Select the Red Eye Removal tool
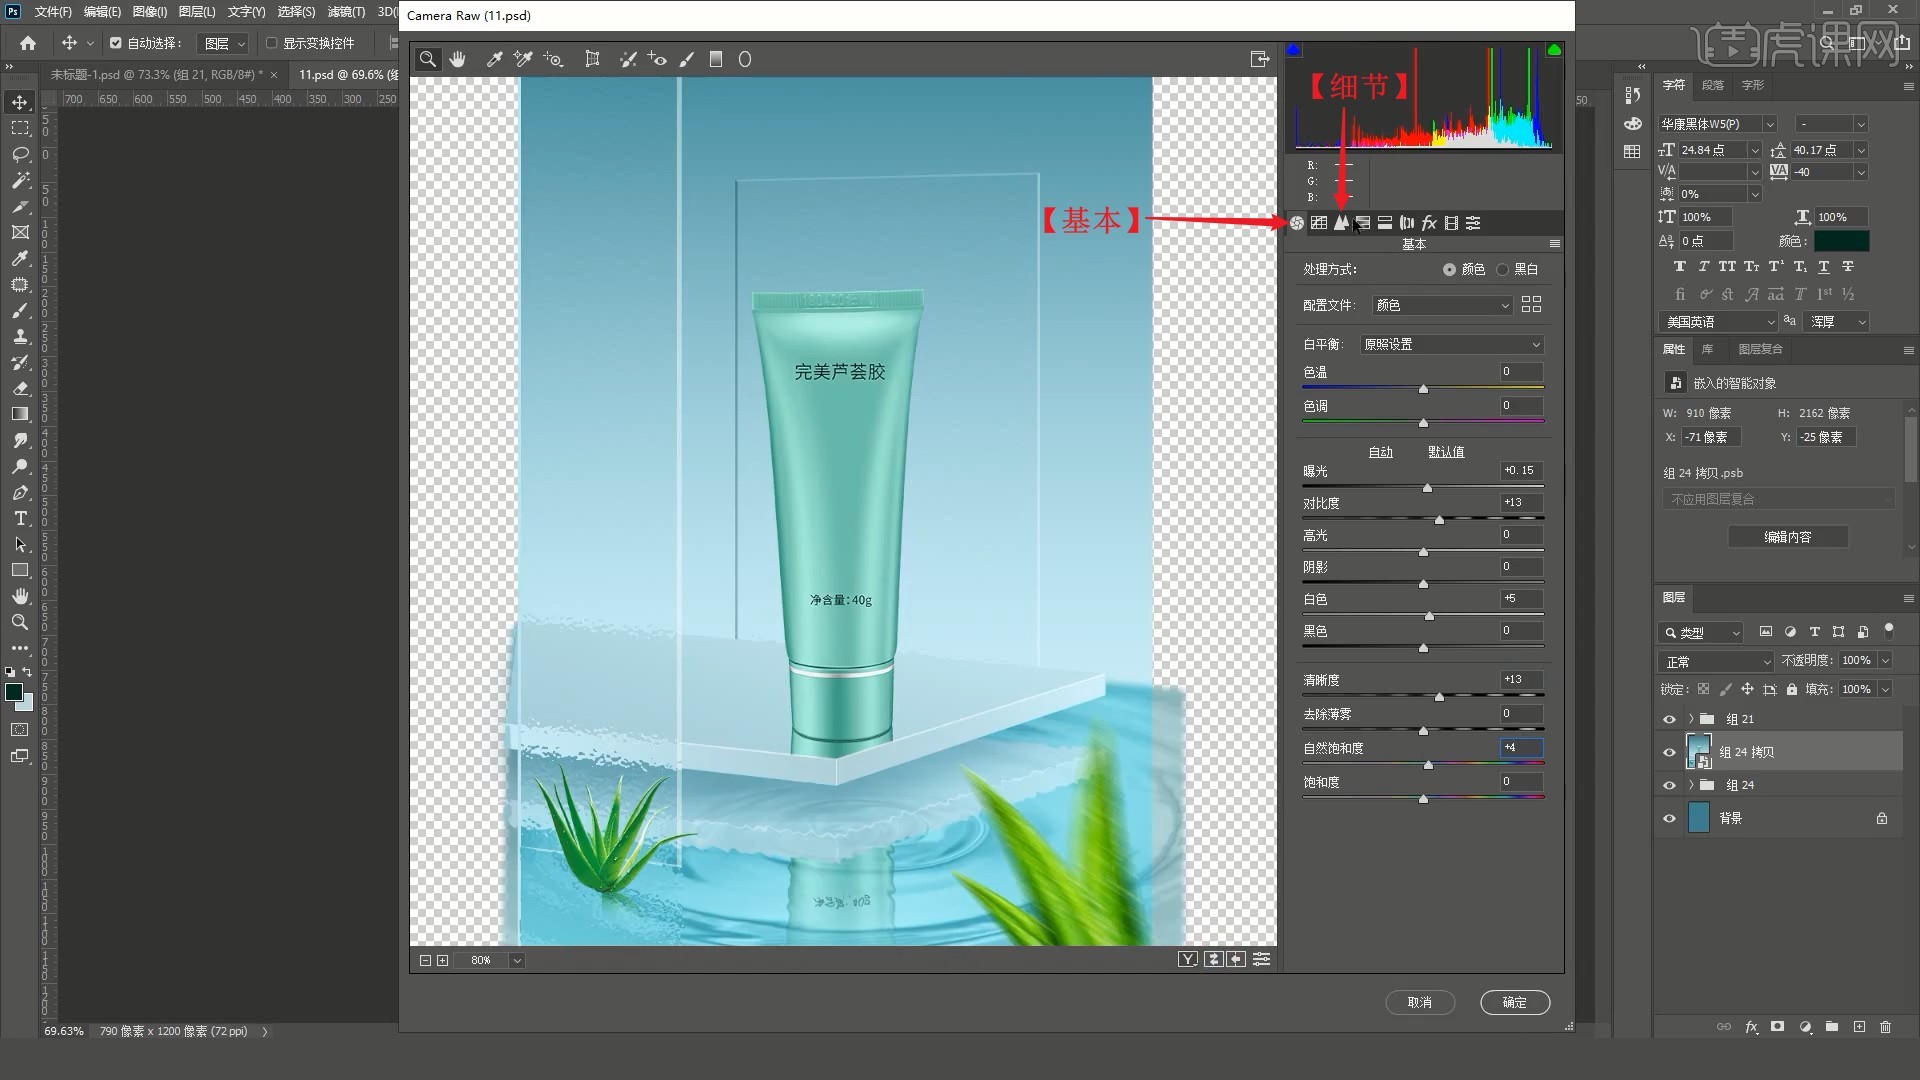This screenshot has height=1080, width=1920. (x=657, y=60)
